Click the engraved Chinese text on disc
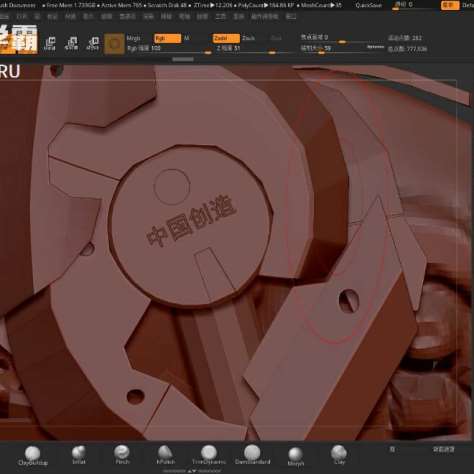Image resolution: width=474 pixels, height=474 pixels. pos(191,221)
